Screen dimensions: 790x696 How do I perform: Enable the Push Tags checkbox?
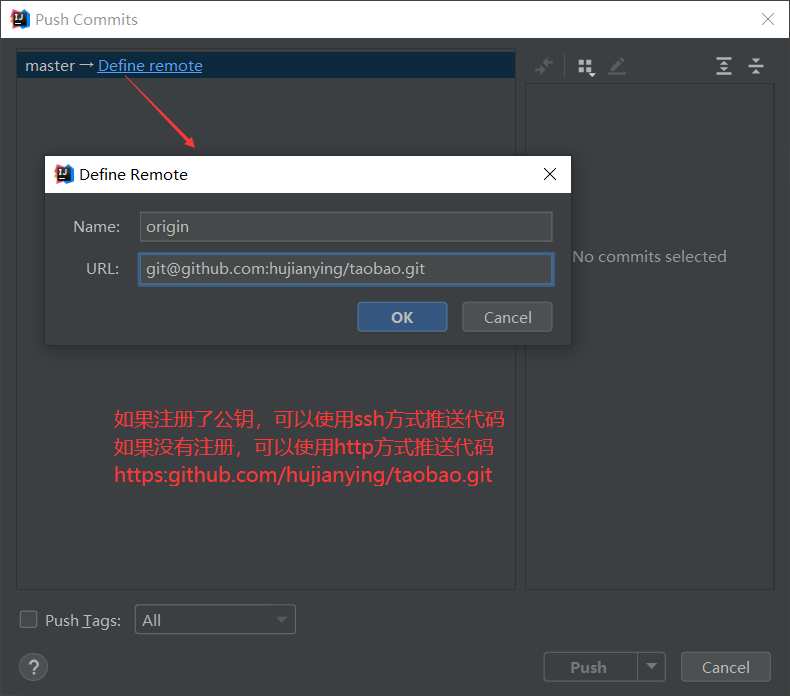coord(28,619)
